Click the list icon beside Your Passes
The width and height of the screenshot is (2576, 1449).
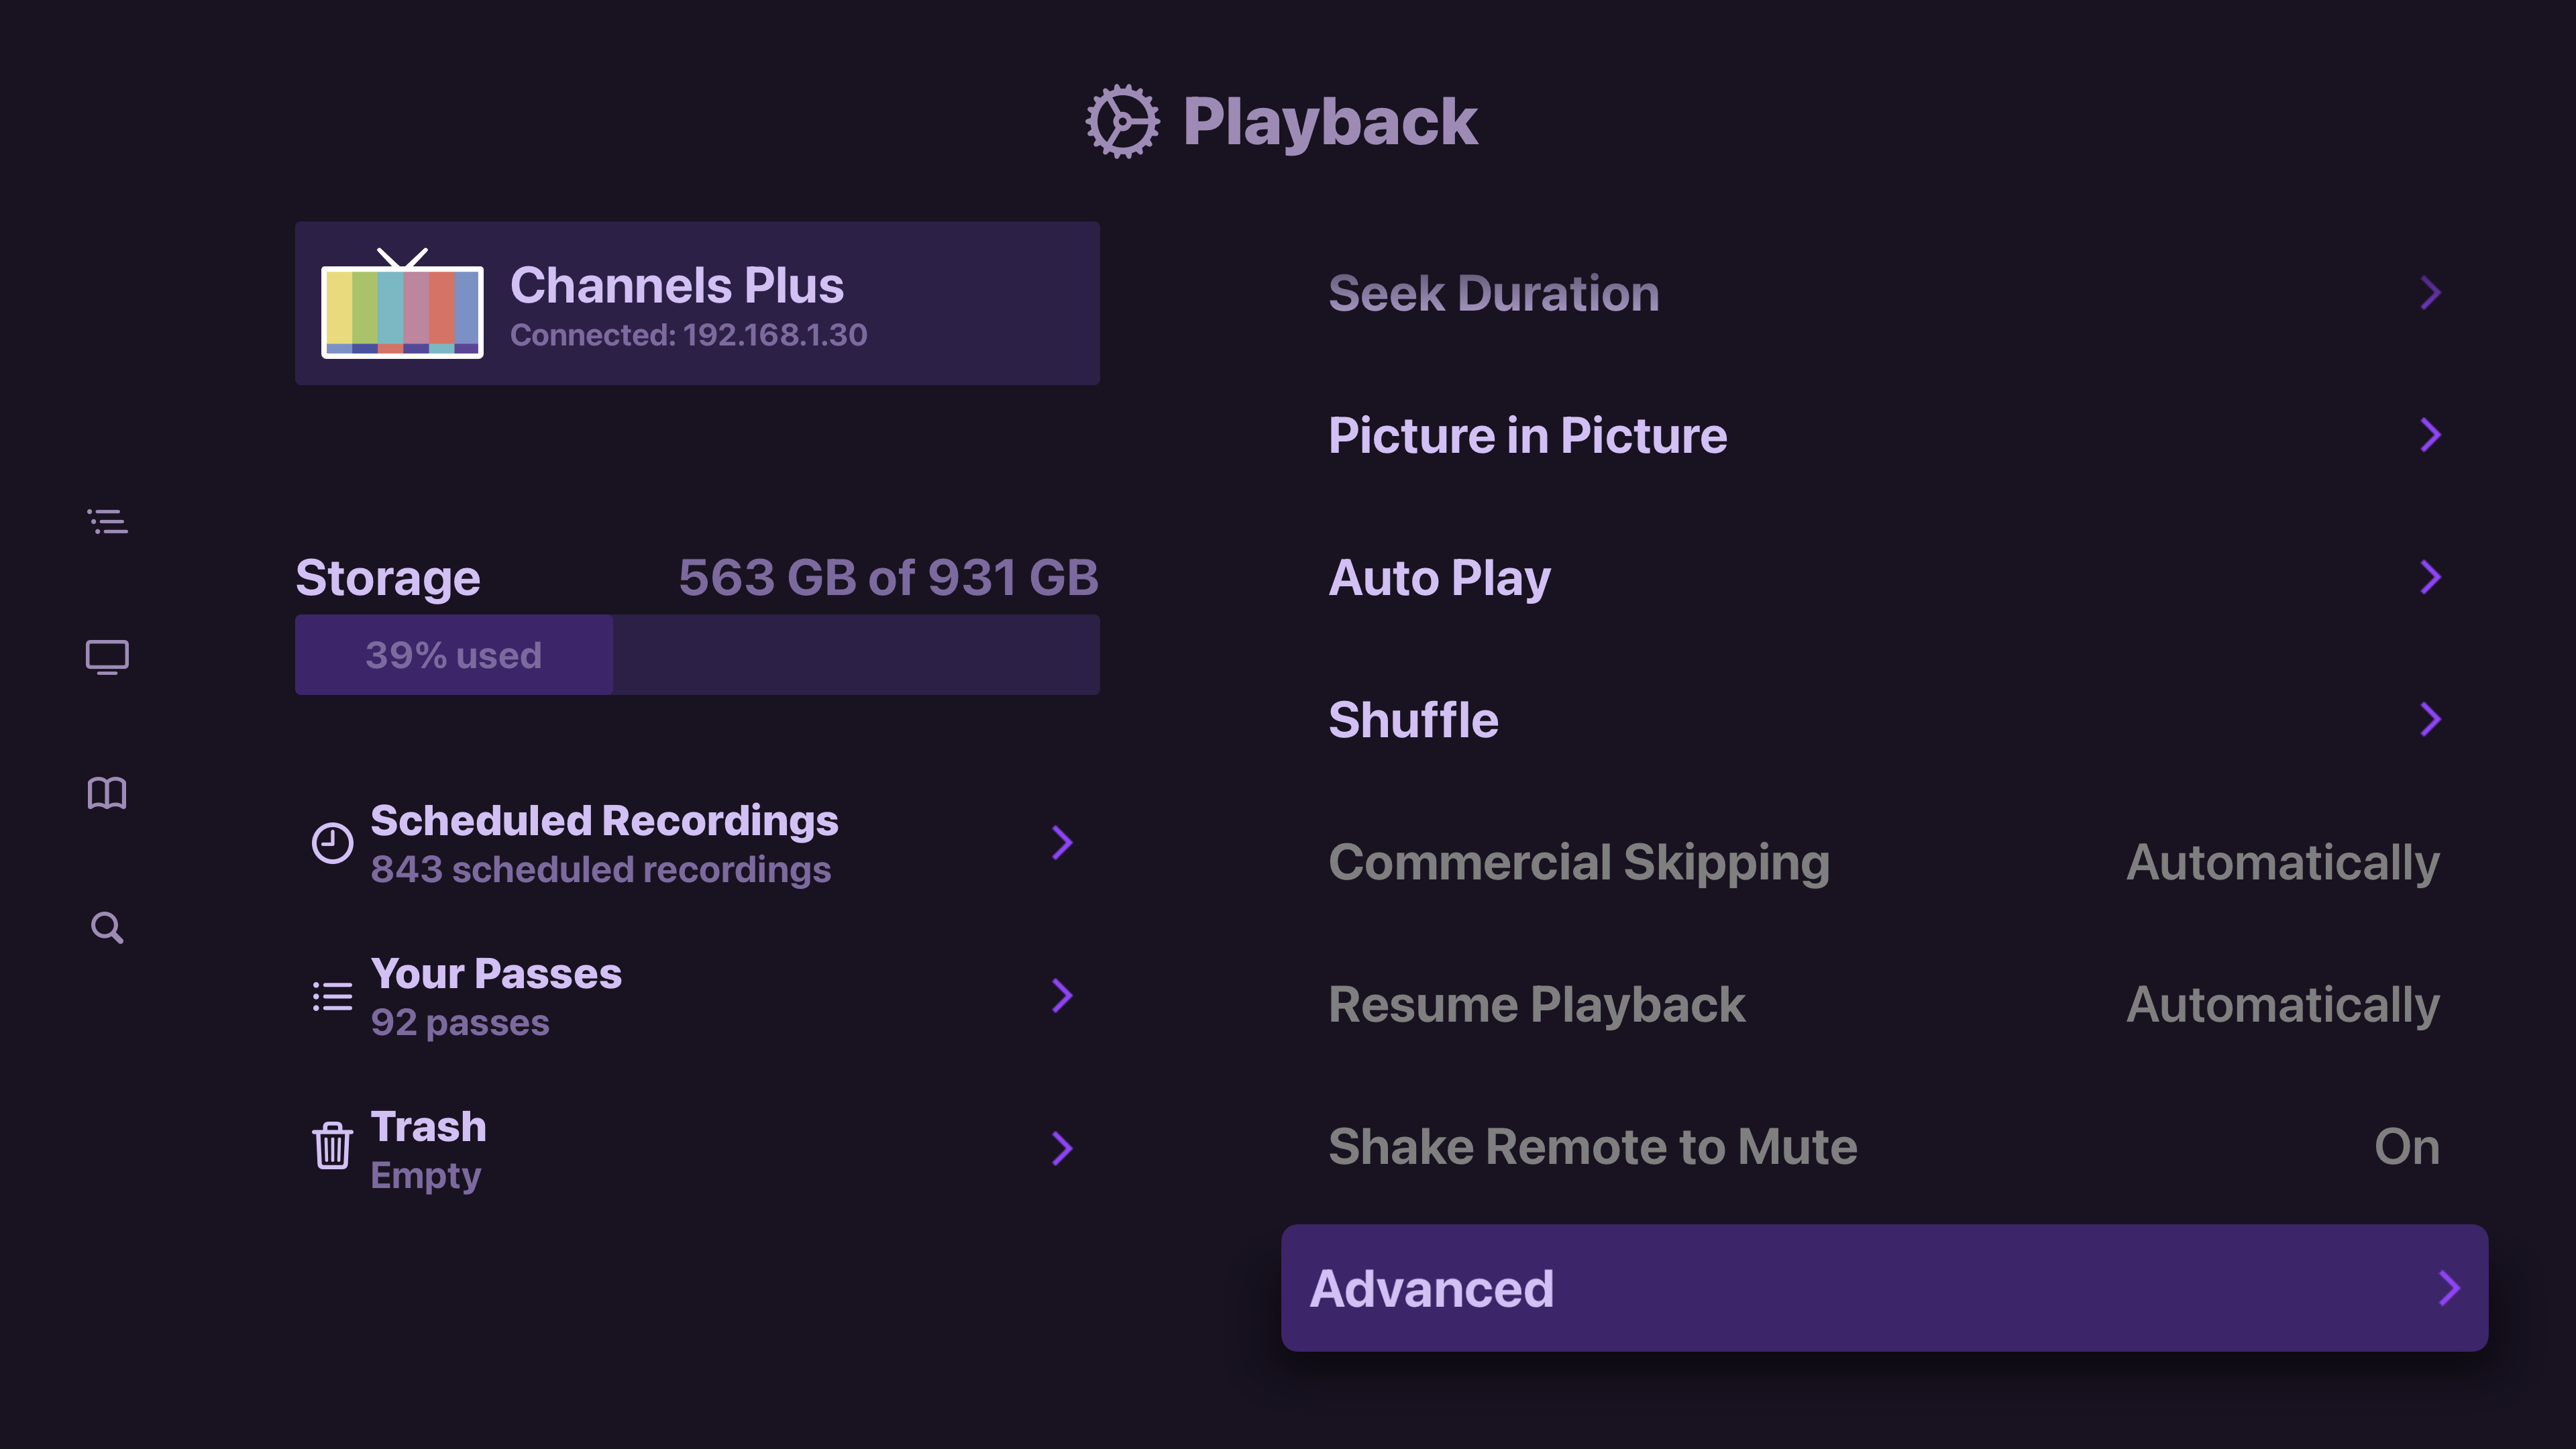coord(332,996)
